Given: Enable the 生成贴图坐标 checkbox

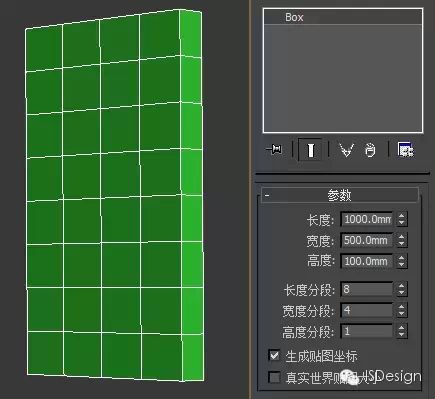Looking at the screenshot, I should (274, 355).
